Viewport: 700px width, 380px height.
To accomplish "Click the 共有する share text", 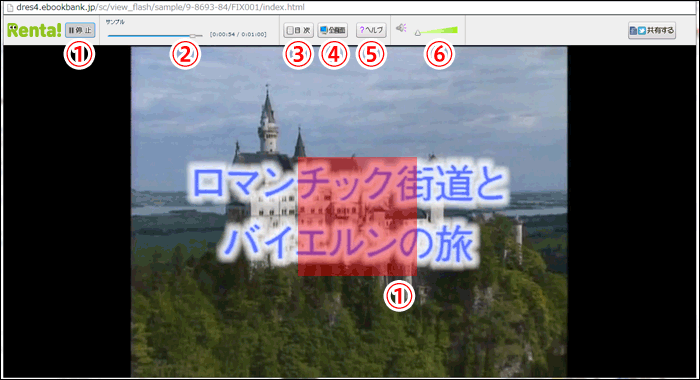I will [x=660, y=30].
